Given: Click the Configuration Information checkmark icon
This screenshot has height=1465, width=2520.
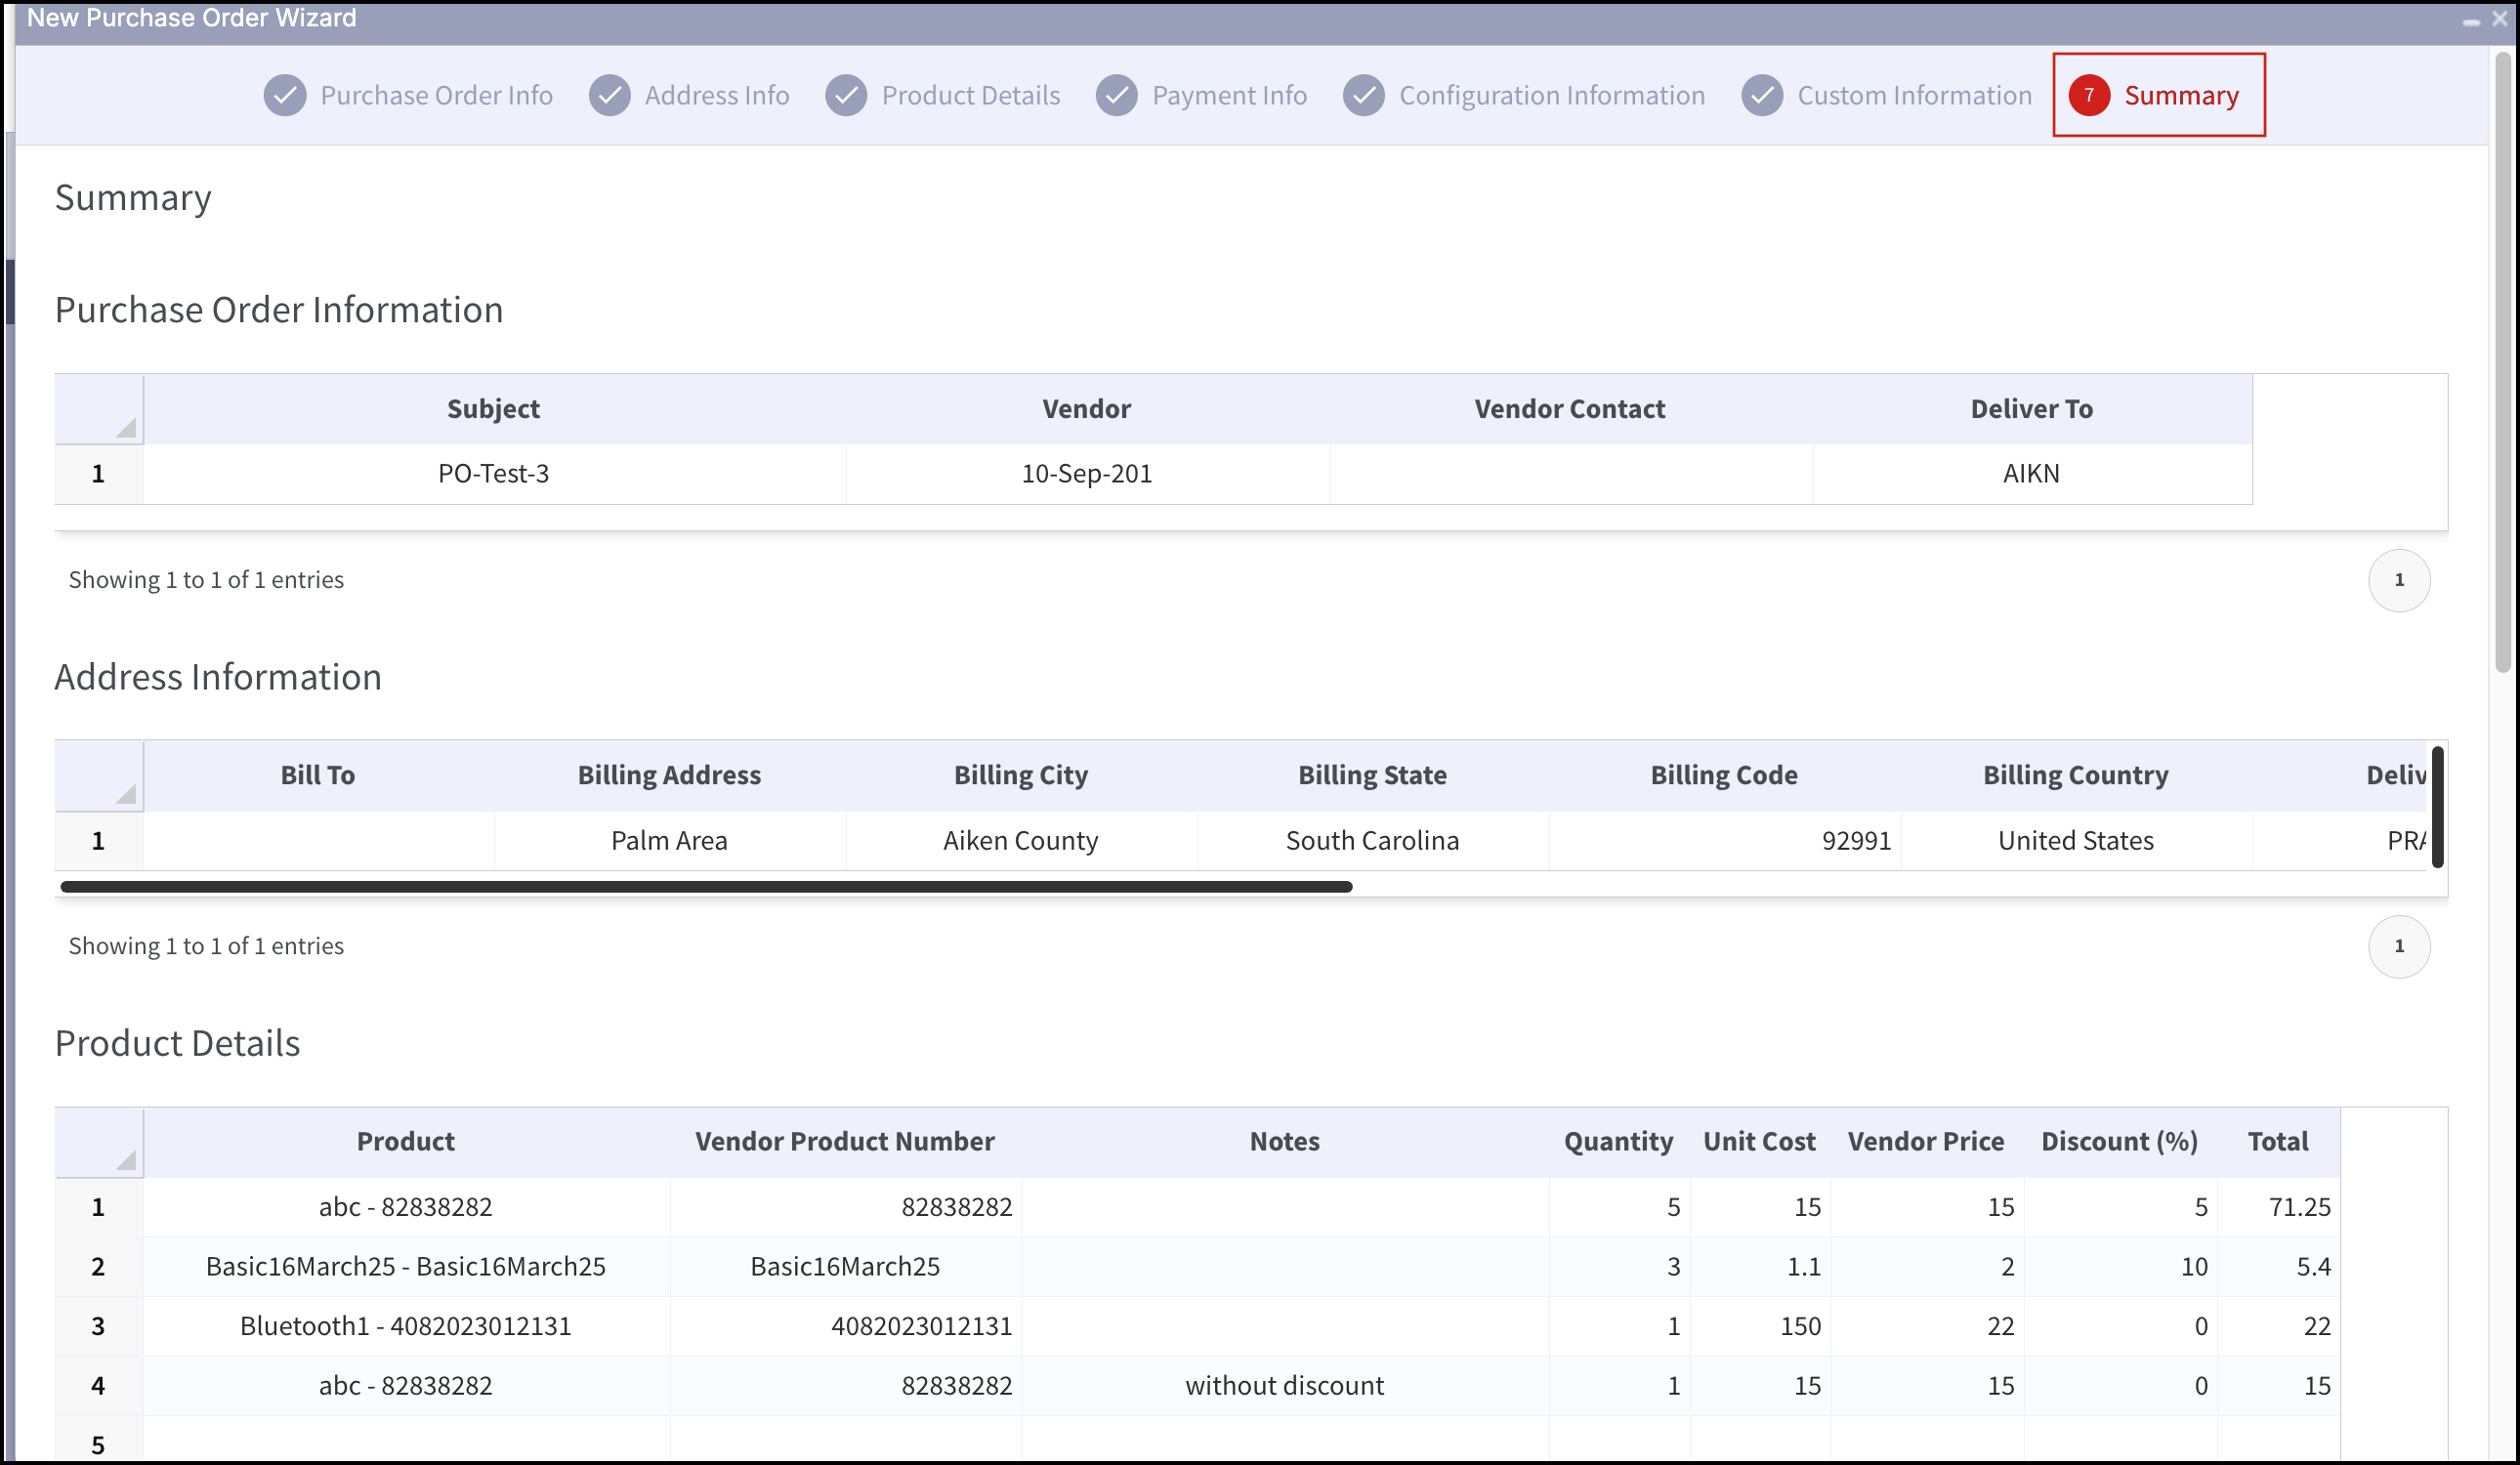Looking at the screenshot, I should tap(1364, 96).
